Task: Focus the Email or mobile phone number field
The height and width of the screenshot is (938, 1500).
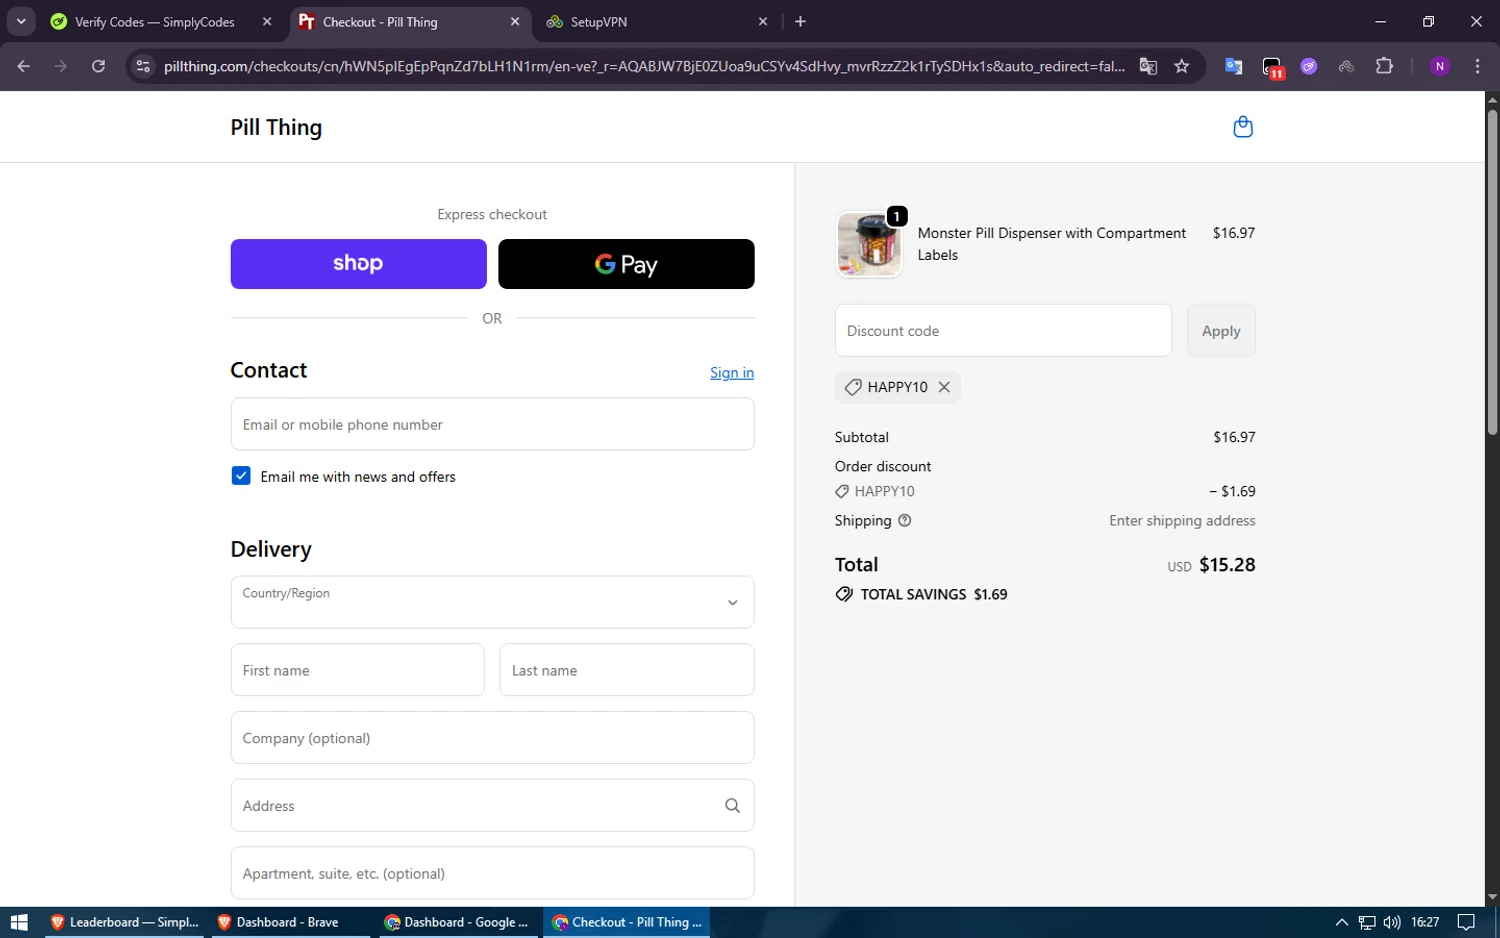Action: click(492, 424)
